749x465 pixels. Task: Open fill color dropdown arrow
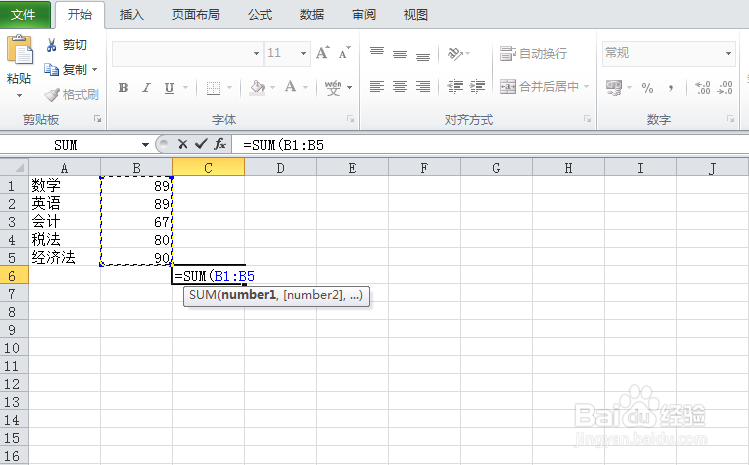tap(272, 88)
